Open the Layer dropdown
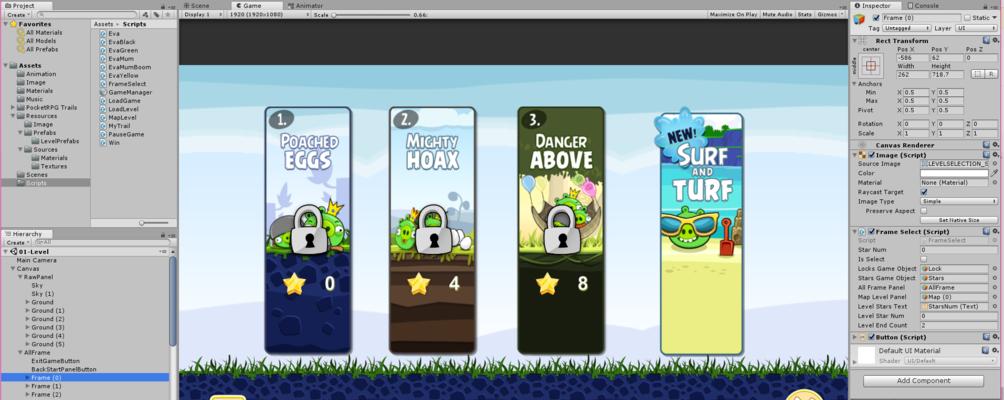Screen dimensions: 1004x400 point(976,28)
